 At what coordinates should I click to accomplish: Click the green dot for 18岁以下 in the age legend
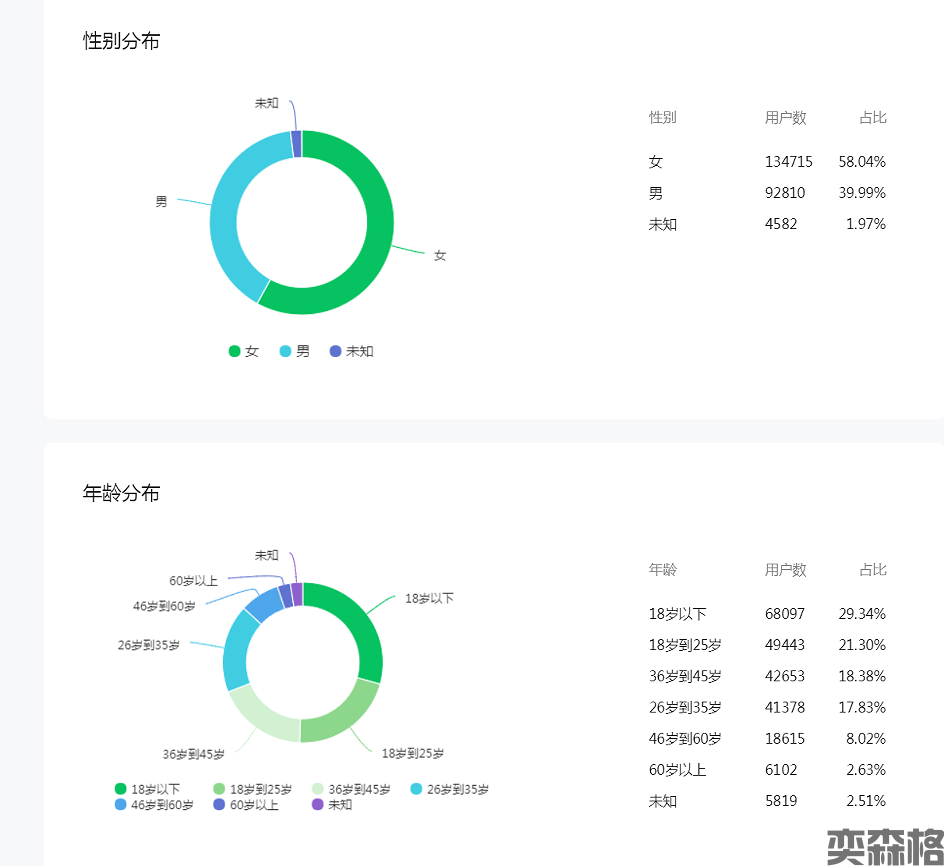121,789
